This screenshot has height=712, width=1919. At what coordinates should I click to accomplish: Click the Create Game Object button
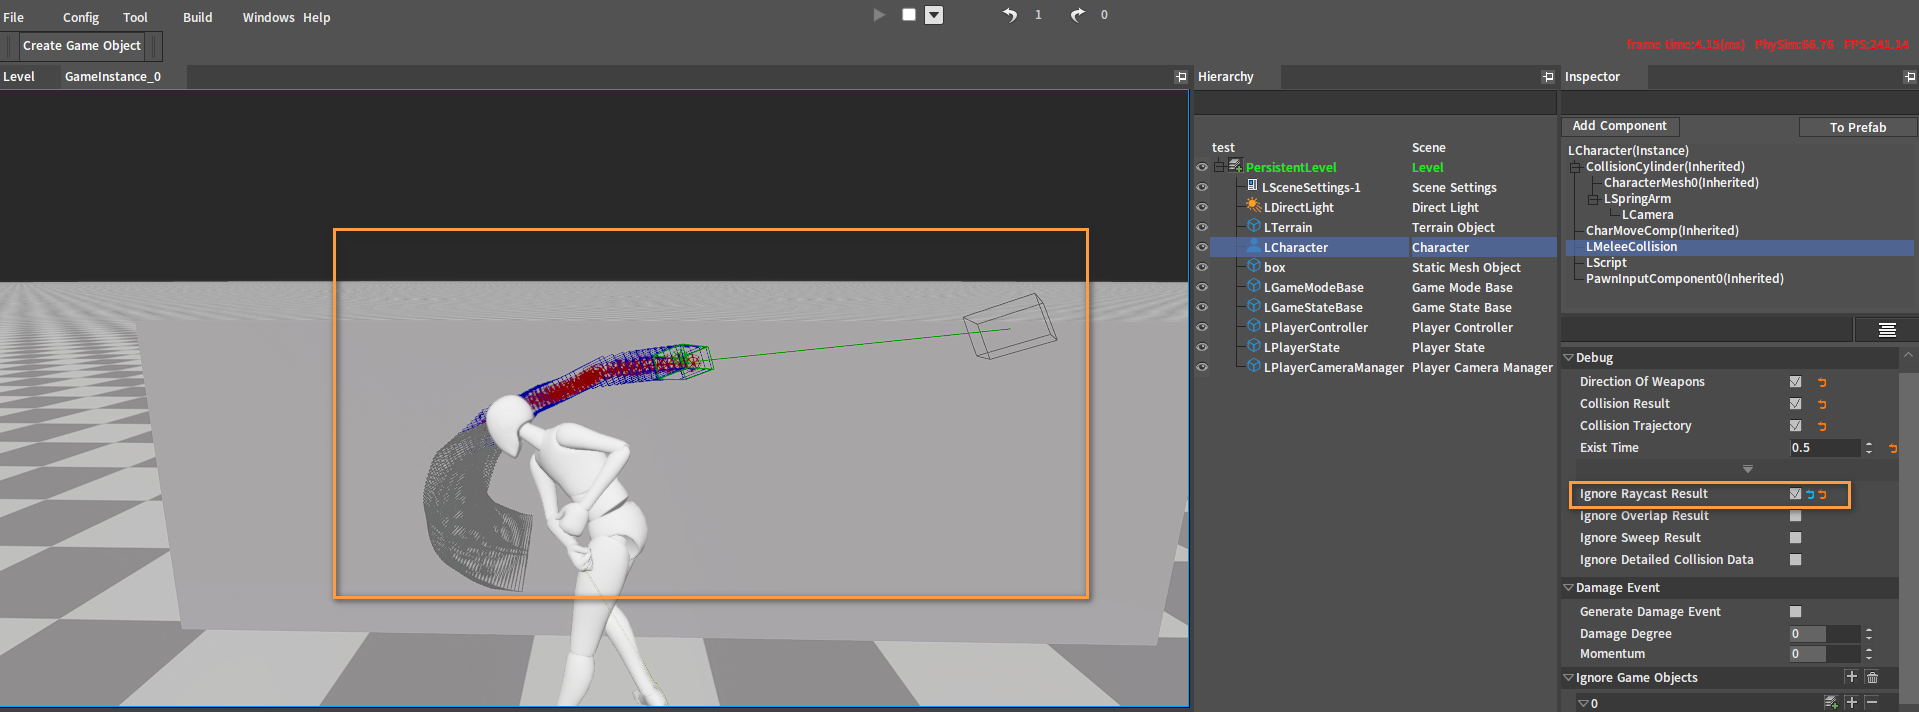click(82, 46)
